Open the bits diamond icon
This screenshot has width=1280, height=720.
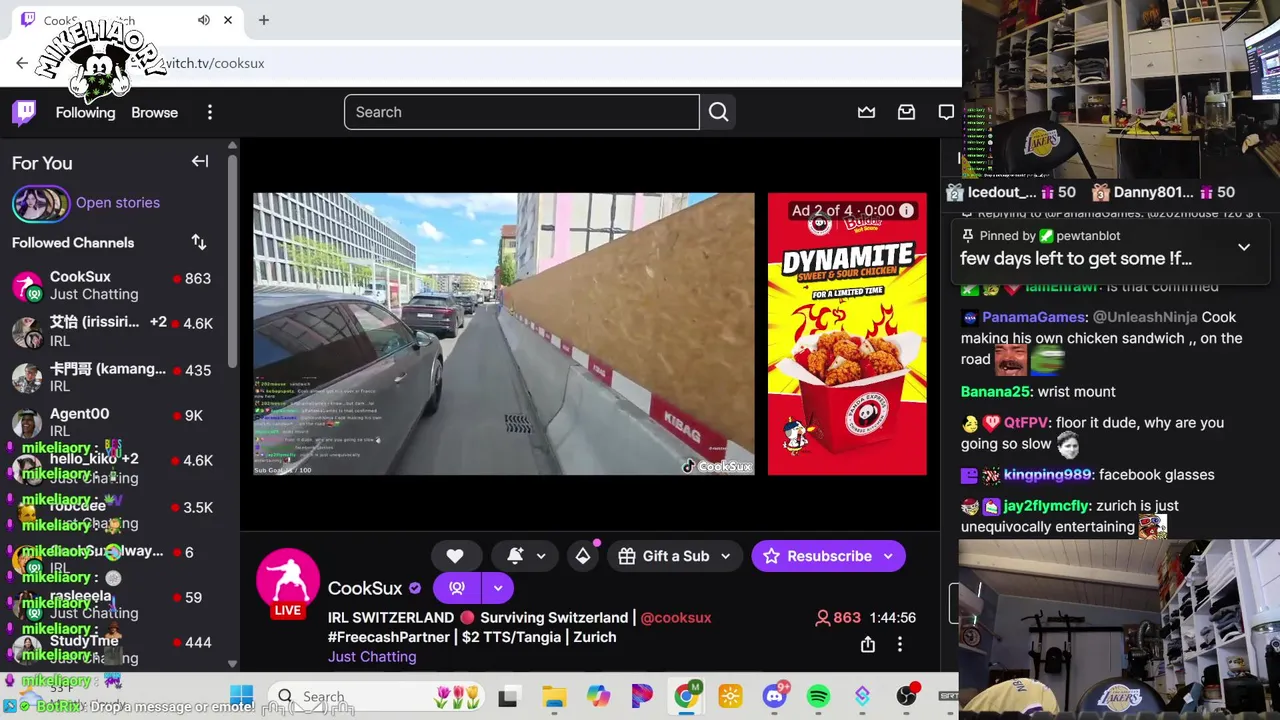point(583,556)
